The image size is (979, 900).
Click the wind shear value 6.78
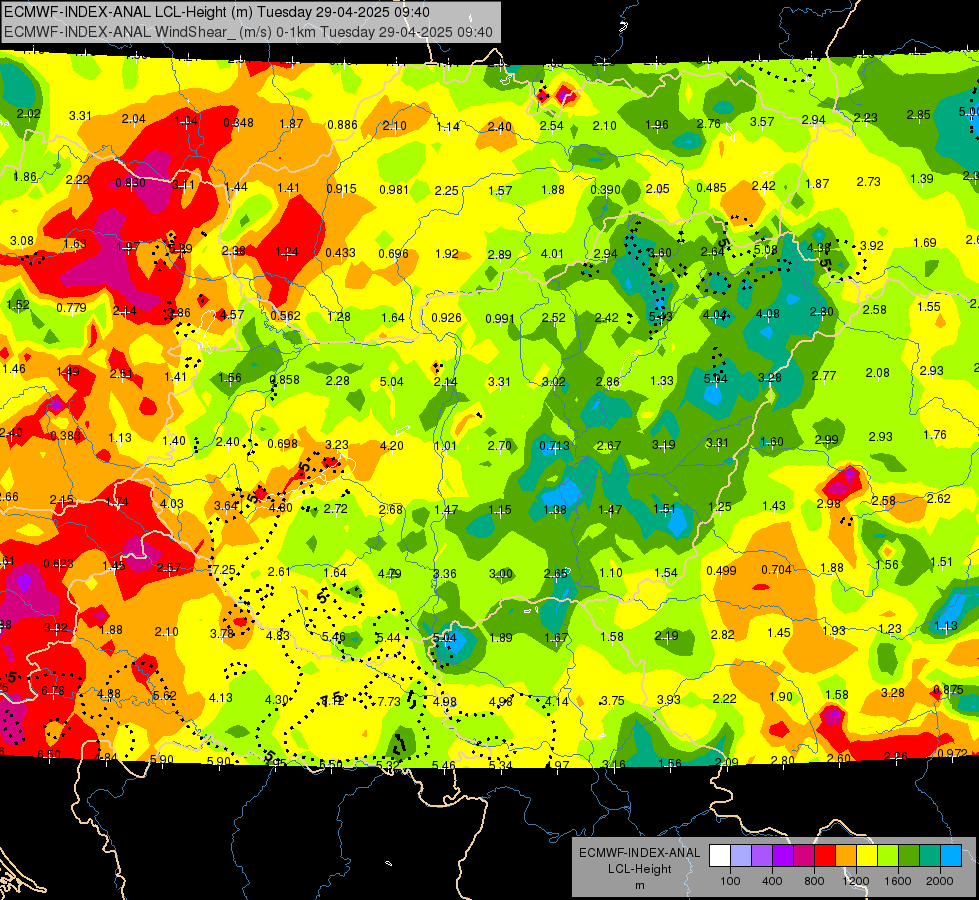(53, 691)
